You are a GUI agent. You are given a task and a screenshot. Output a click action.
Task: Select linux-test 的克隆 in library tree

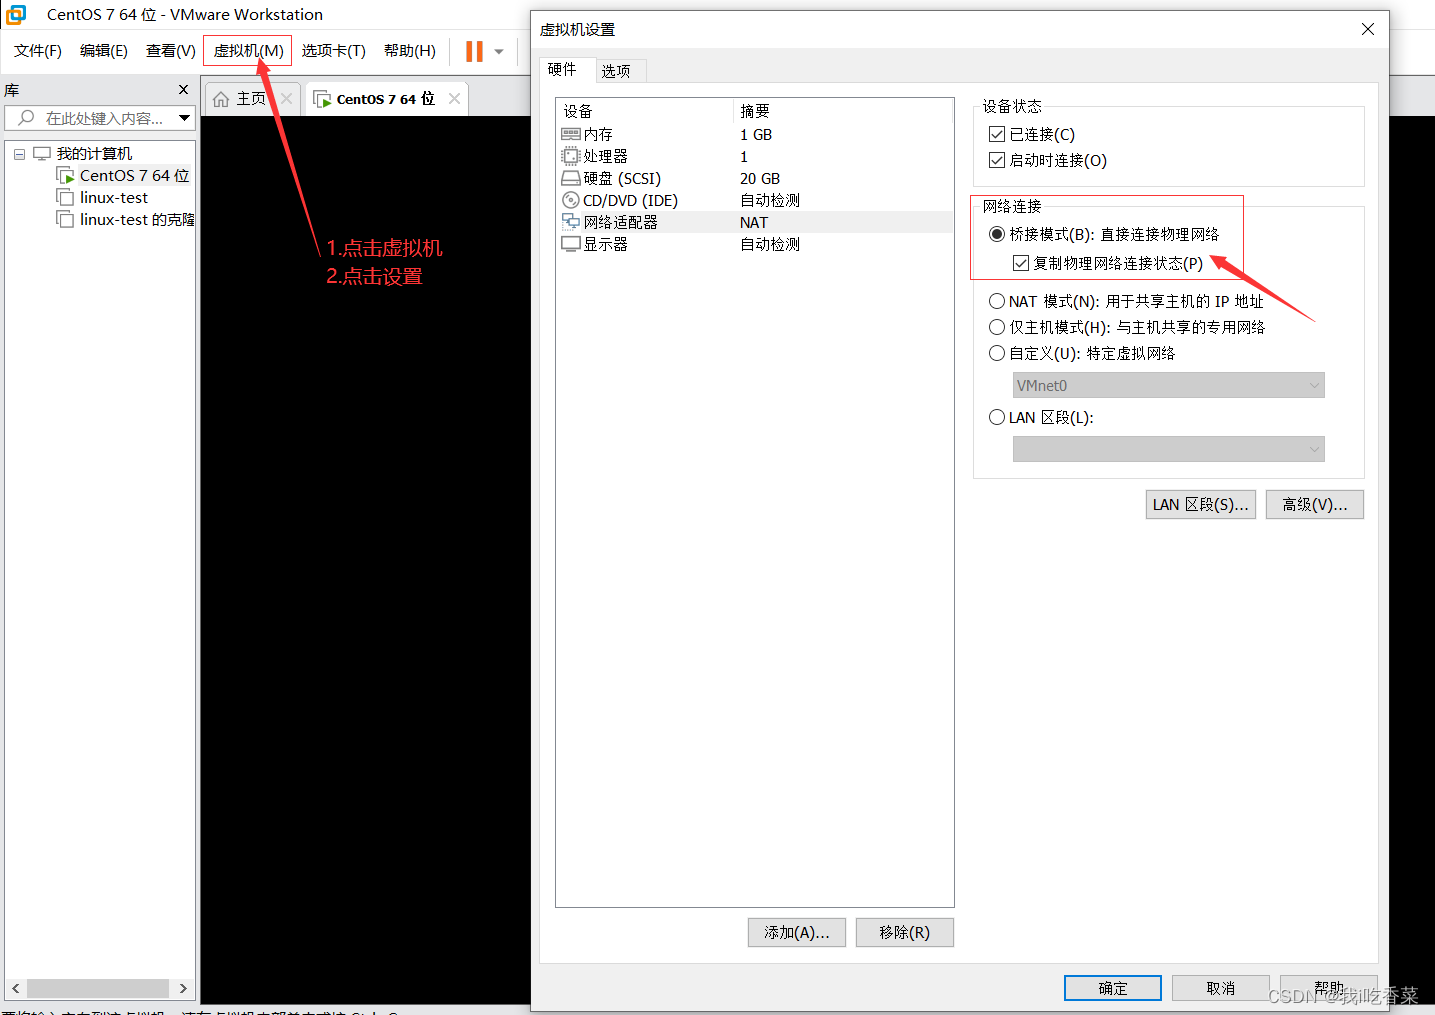click(x=137, y=219)
